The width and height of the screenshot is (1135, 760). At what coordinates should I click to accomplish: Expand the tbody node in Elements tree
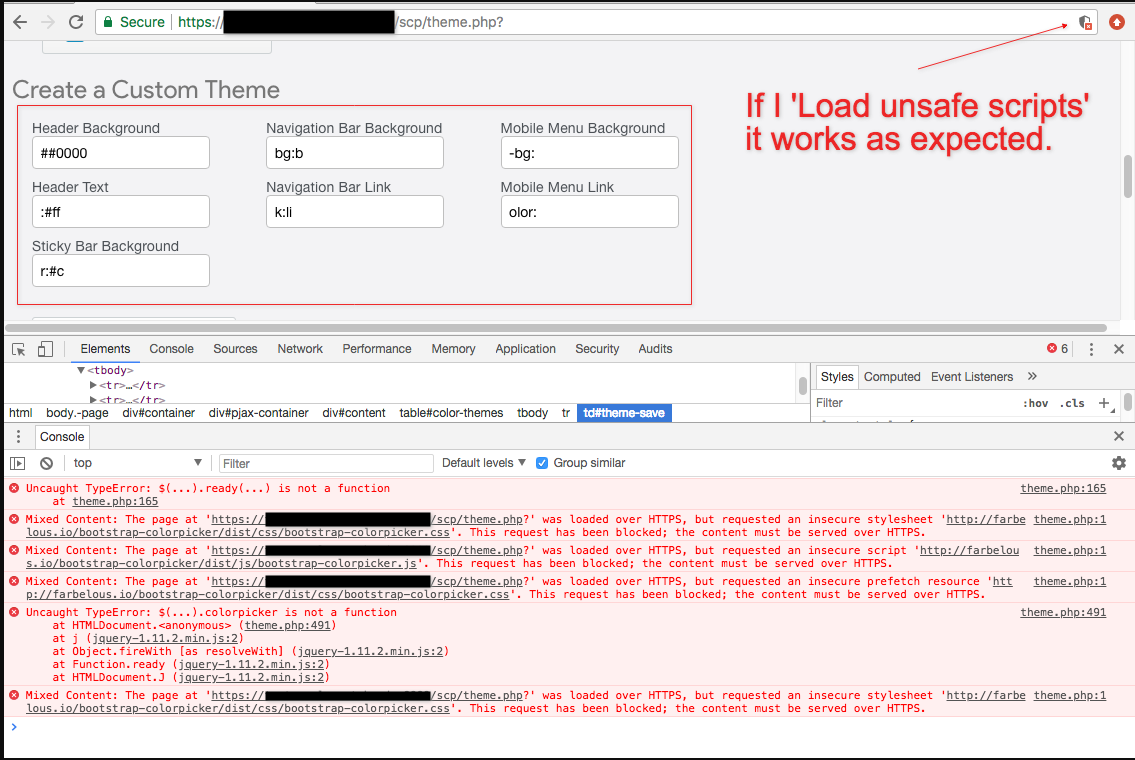pos(82,371)
